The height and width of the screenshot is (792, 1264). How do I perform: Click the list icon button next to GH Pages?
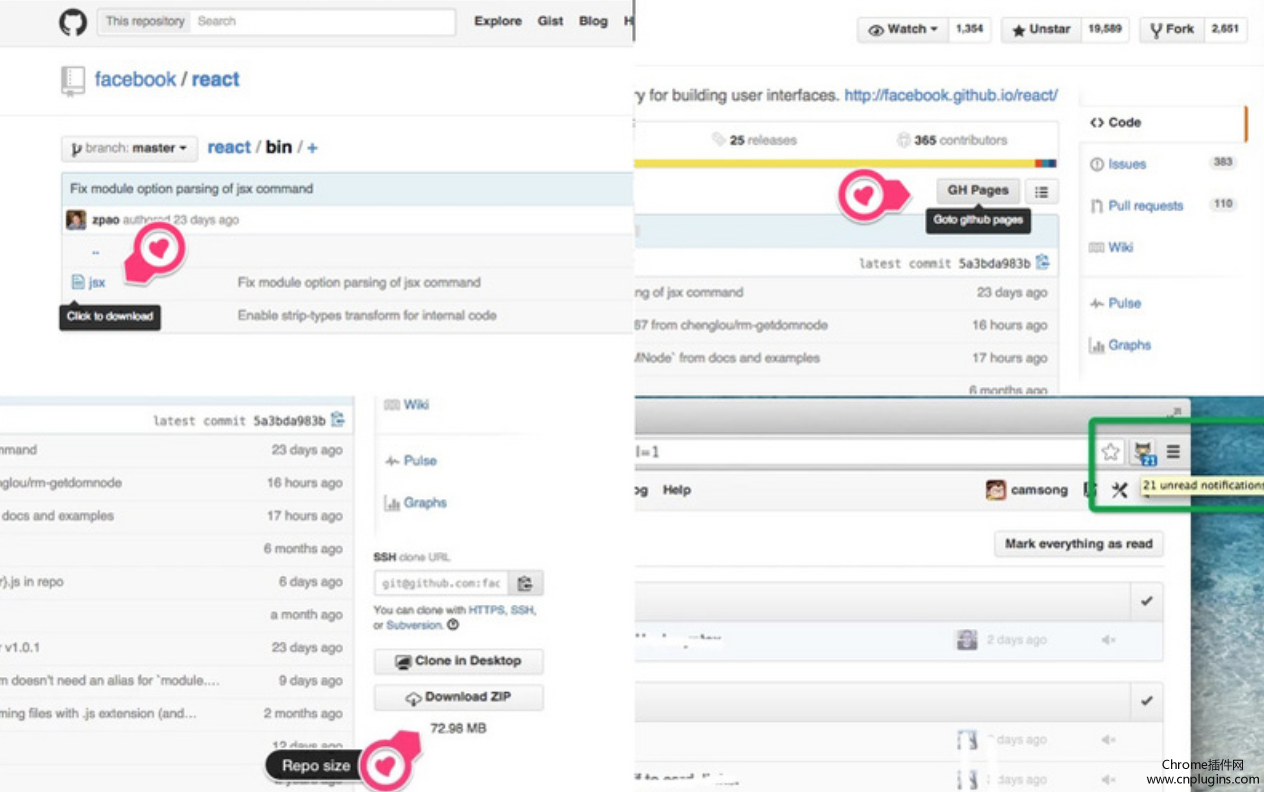tap(1041, 191)
